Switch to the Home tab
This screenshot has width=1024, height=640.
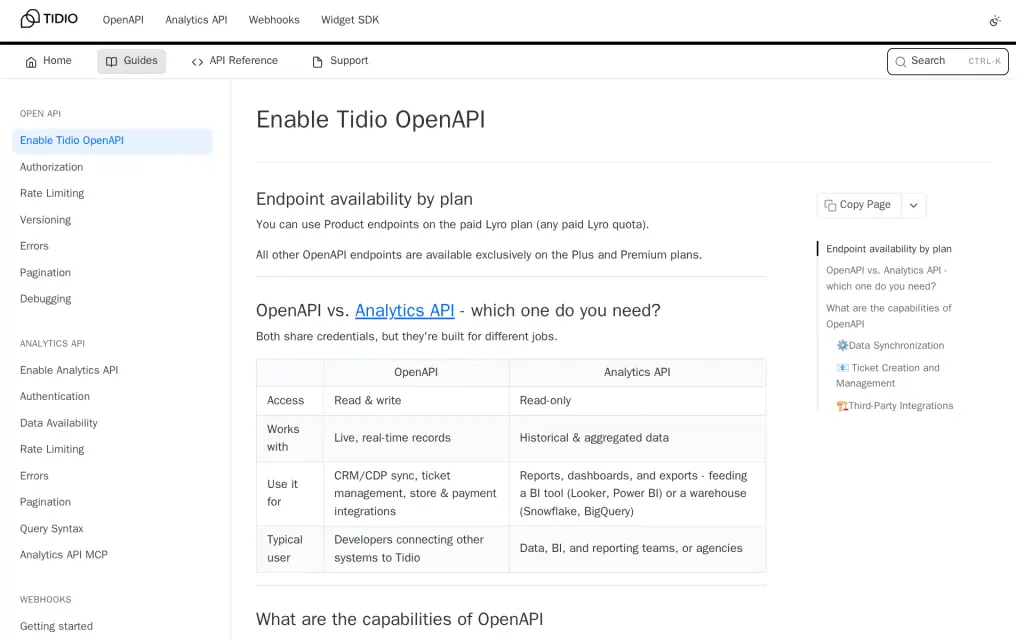(x=48, y=61)
